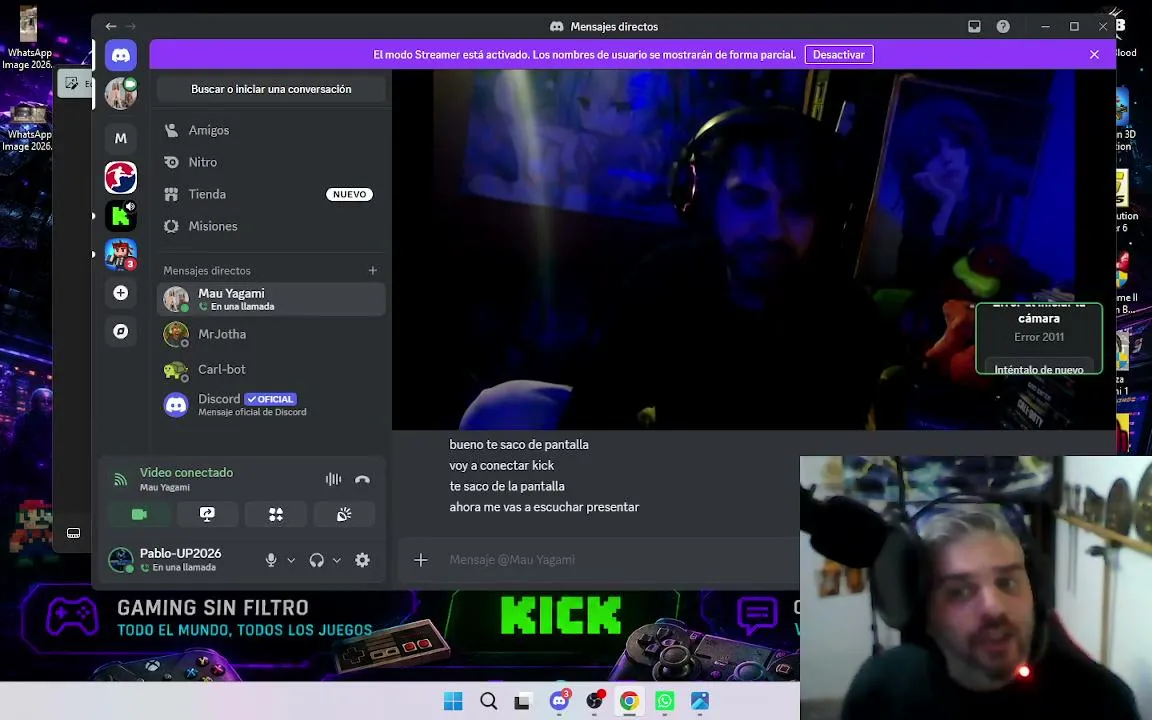This screenshot has height=720, width=1152.
Task: Open the official Discord messages conversation
Action: [271, 404]
